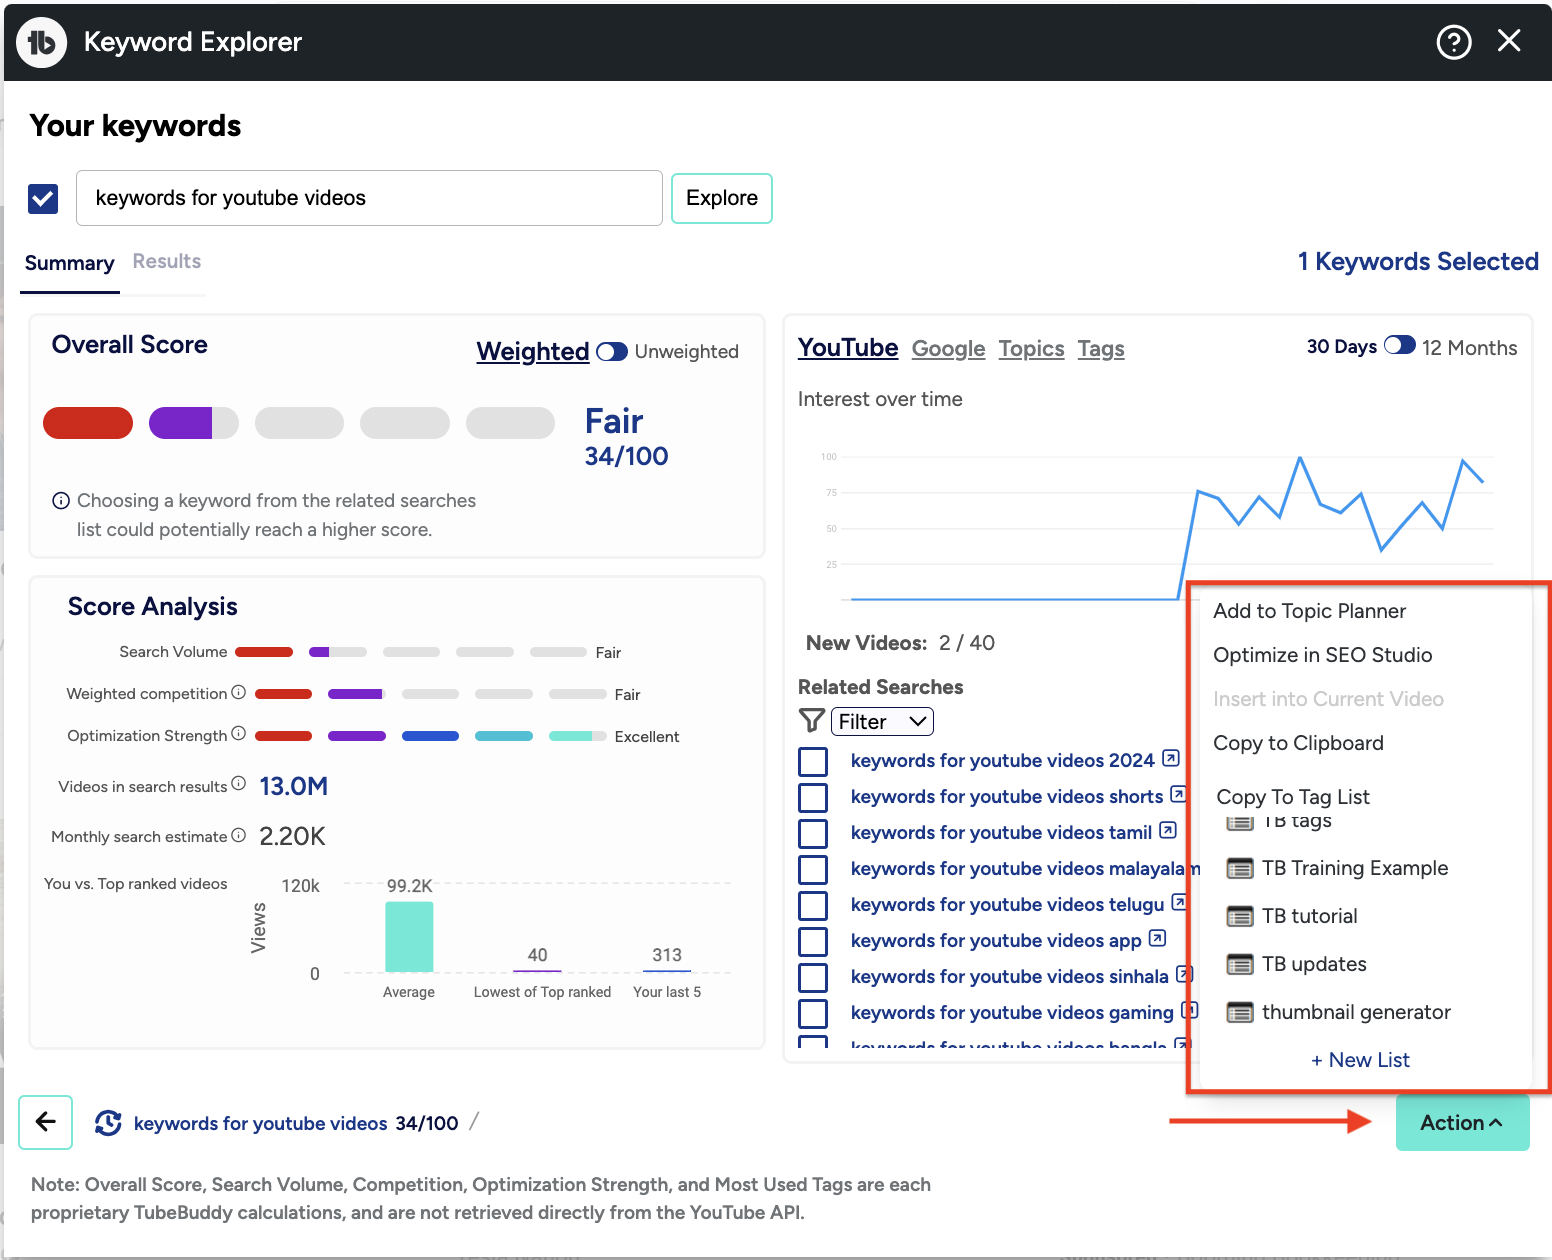Select the Topics tab
This screenshot has height=1260, width=1552.
[x=1031, y=349]
